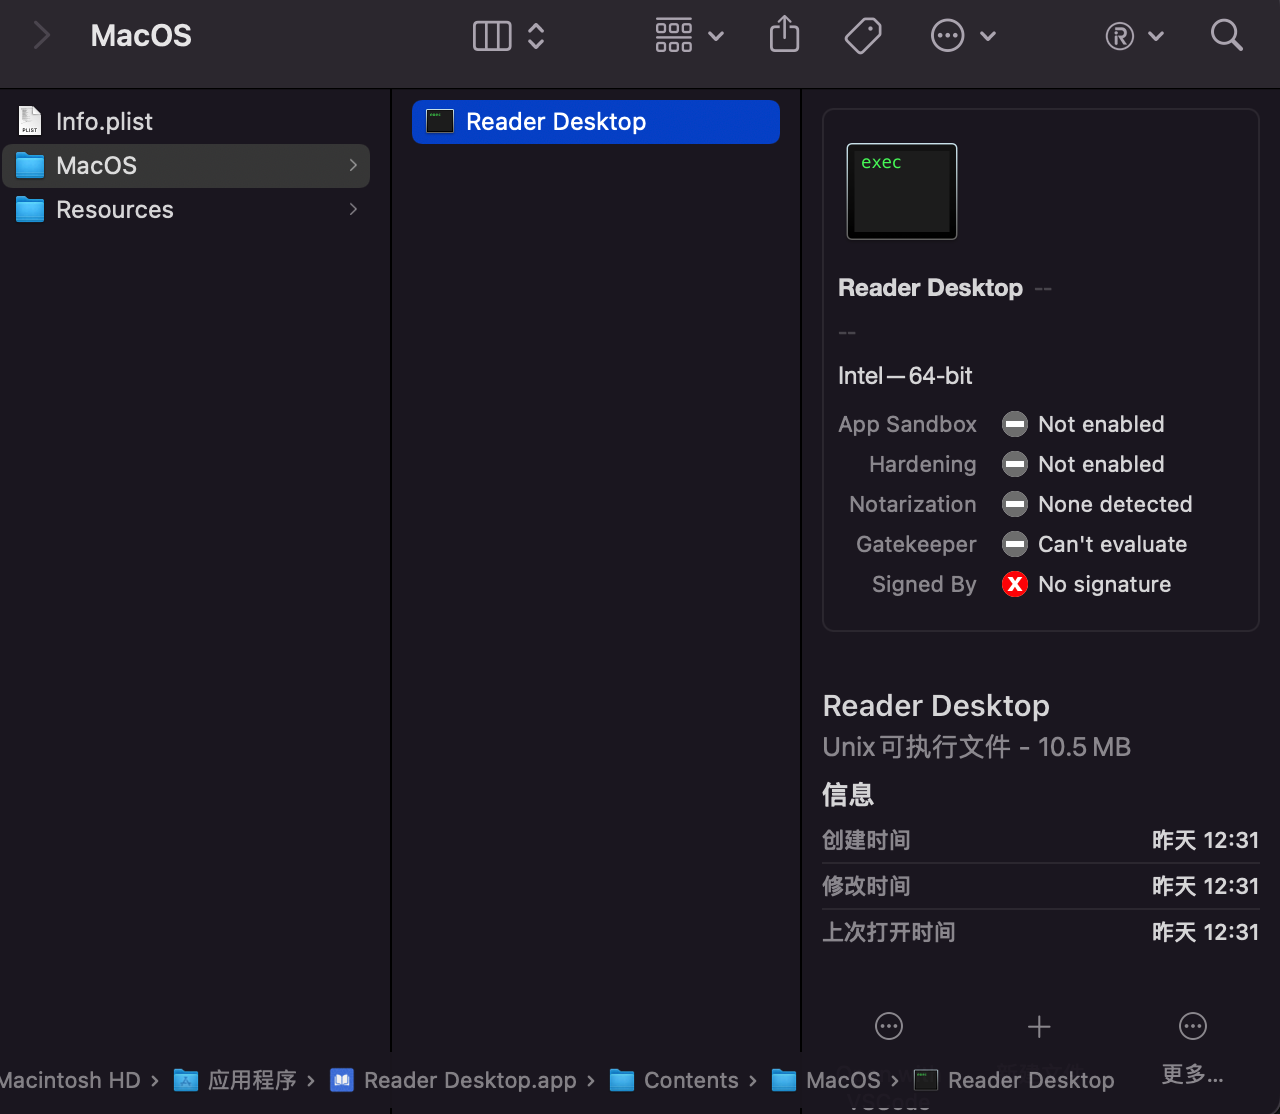Open Finder search with the magnifier icon
This screenshot has width=1280, height=1114.
point(1227,35)
